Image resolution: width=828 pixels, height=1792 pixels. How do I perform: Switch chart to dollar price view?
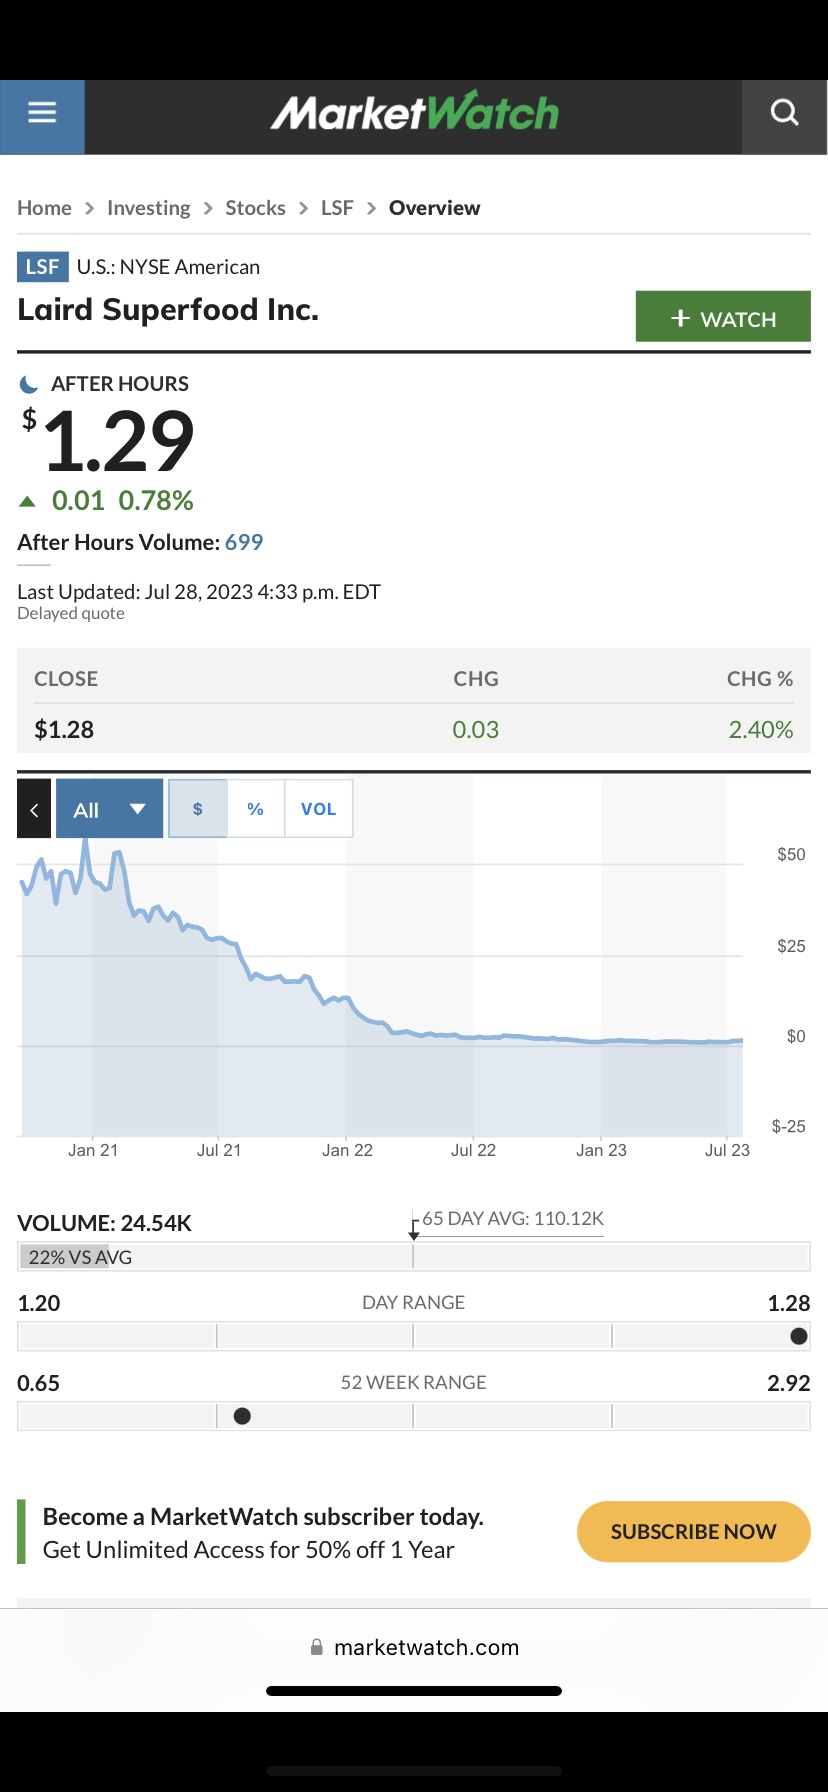pyautogui.click(x=198, y=809)
